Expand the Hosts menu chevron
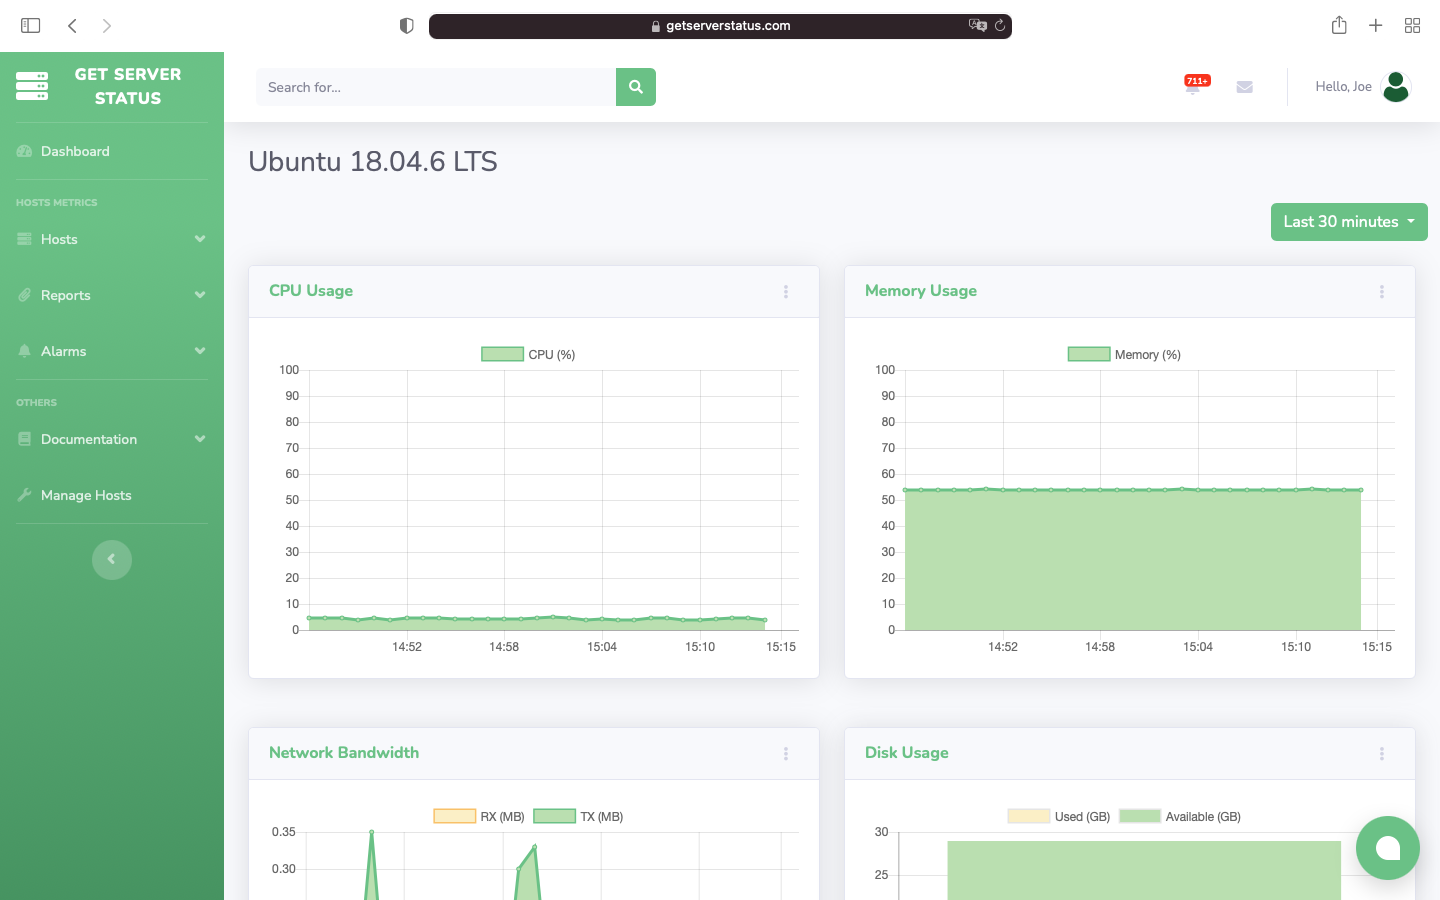The width and height of the screenshot is (1440, 900). [200, 239]
